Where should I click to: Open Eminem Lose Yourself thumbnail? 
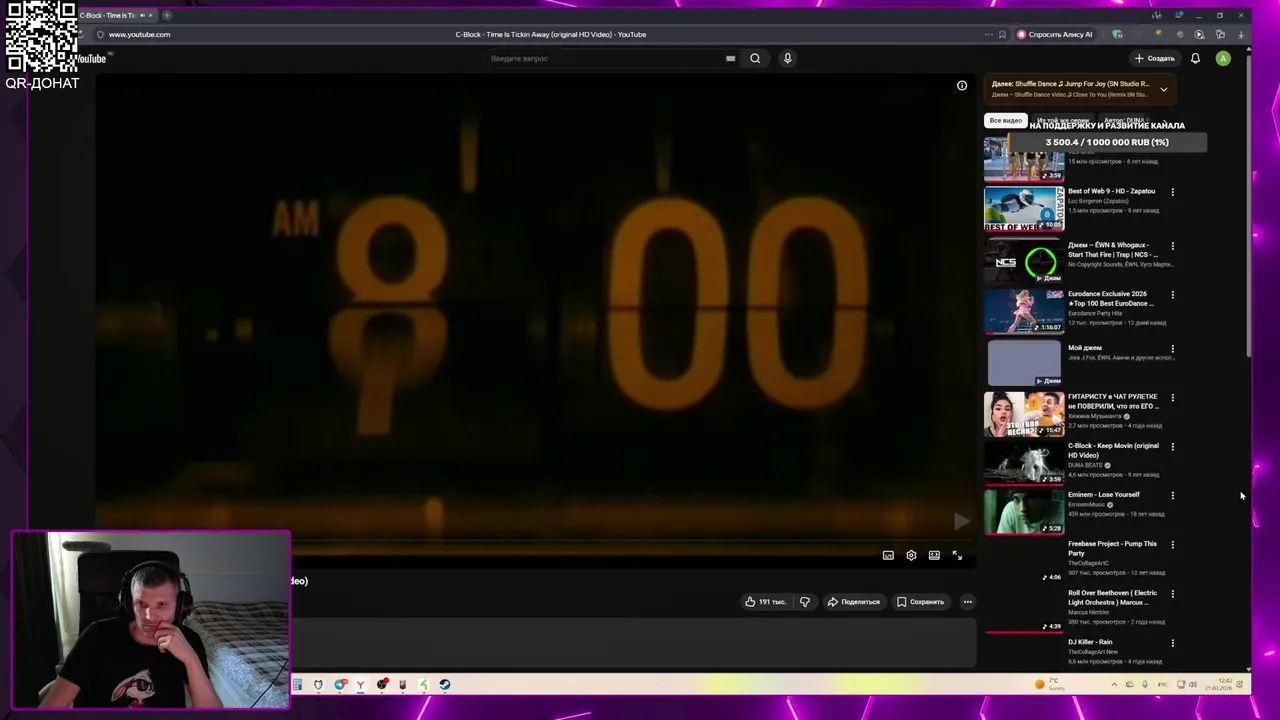1024,512
